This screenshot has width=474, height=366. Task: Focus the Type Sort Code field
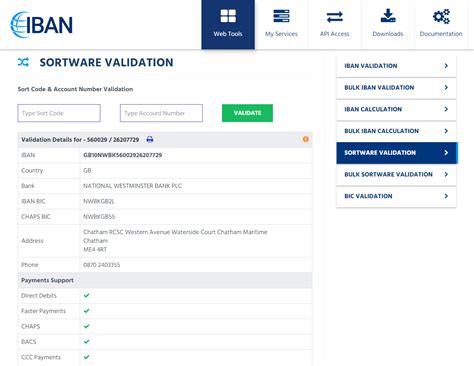point(59,113)
